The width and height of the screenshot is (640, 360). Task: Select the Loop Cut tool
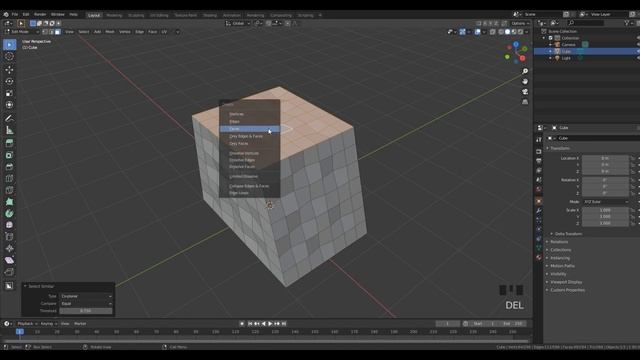pos(9,178)
